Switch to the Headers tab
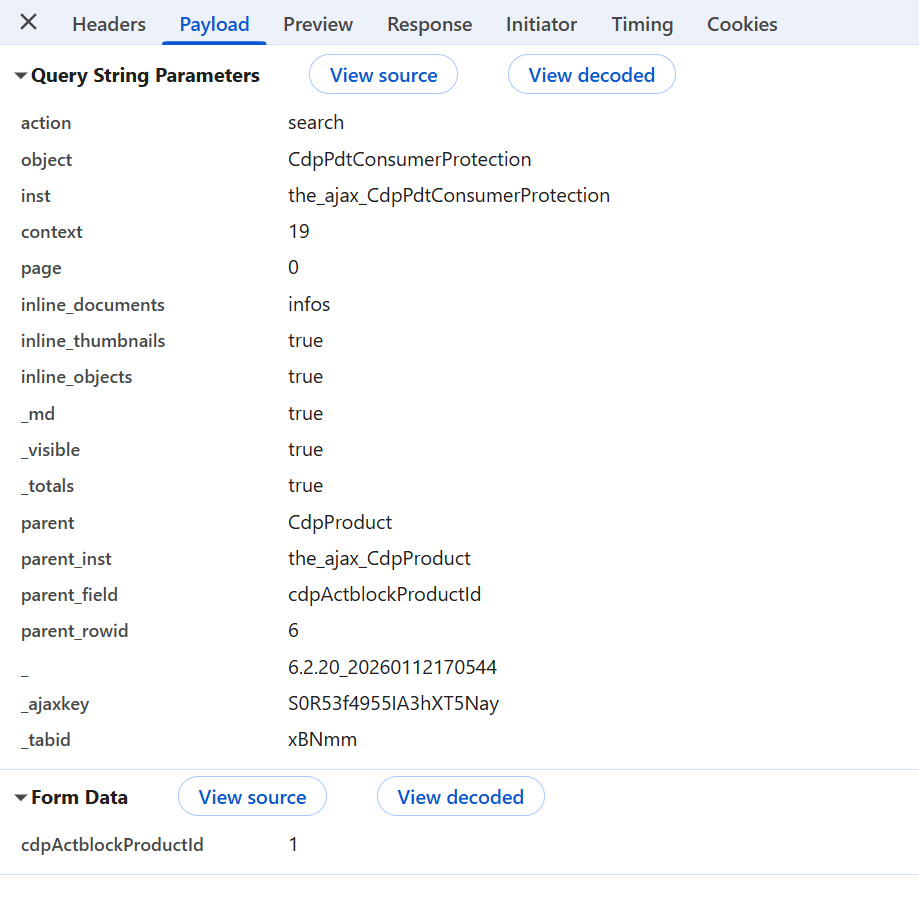 click(x=109, y=25)
